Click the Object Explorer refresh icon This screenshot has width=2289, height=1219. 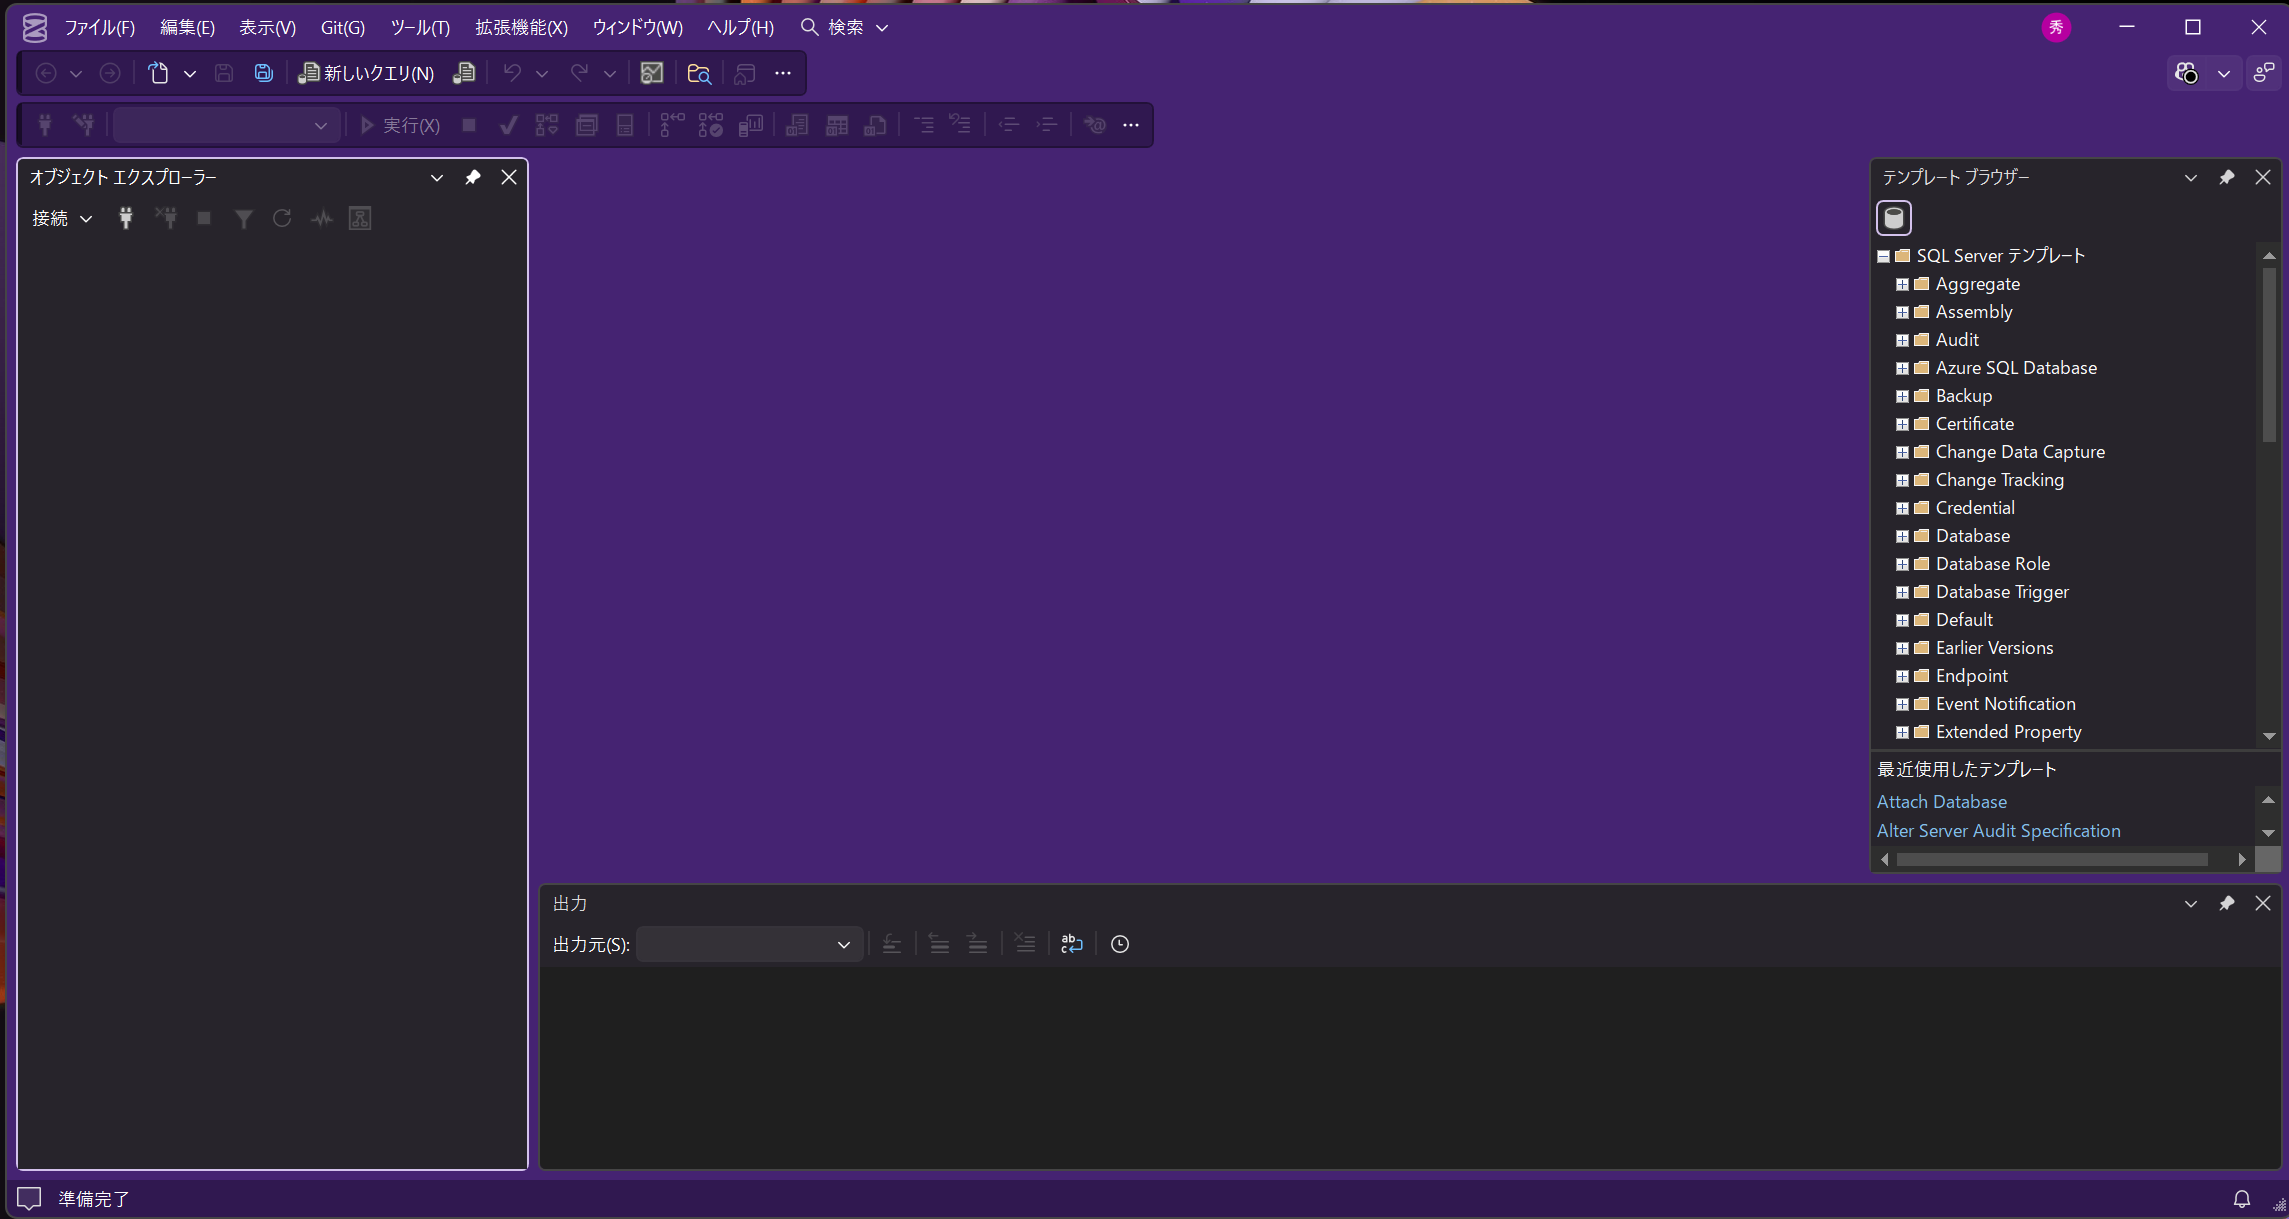[x=282, y=218]
